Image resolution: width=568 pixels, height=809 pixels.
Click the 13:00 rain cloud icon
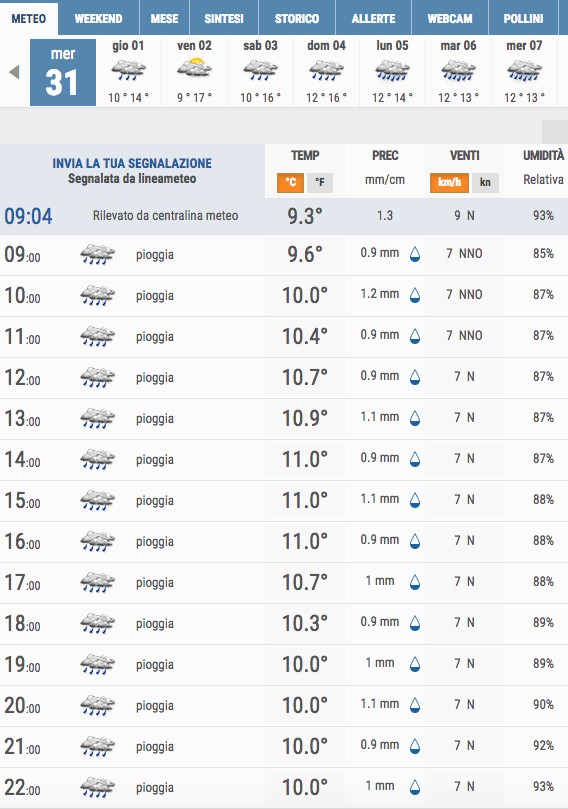pyautogui.click(x=98, y=418)
